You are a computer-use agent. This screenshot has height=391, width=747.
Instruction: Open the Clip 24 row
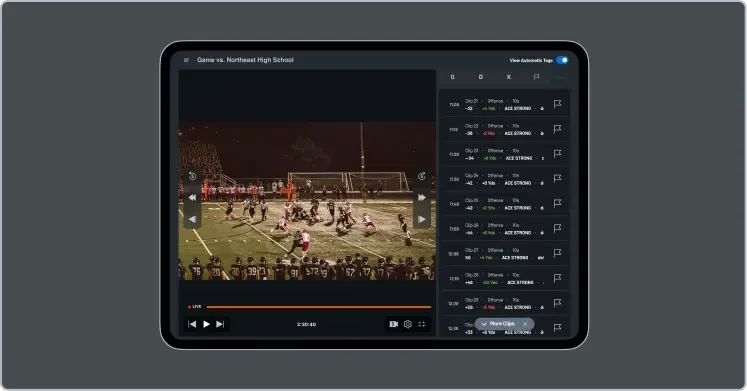click(505, 179)
